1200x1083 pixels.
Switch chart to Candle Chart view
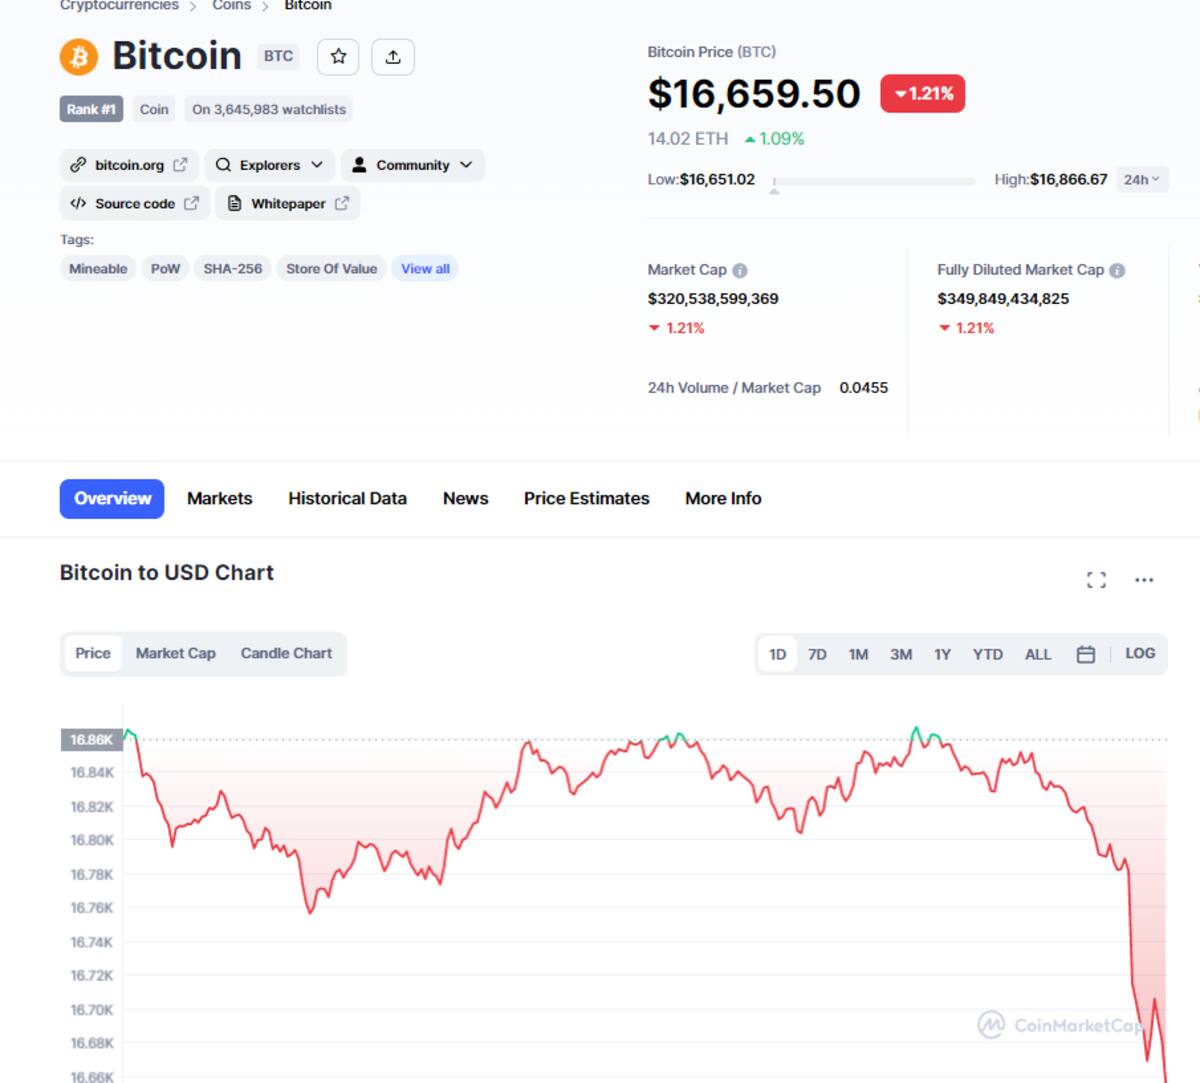286,653
